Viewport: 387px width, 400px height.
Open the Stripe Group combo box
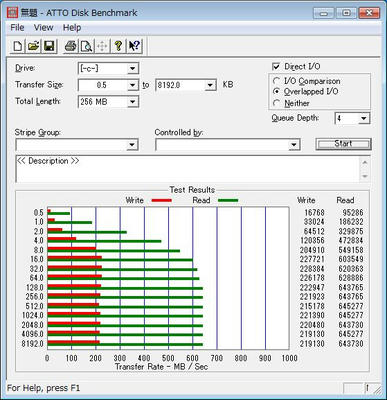(77, 145)
